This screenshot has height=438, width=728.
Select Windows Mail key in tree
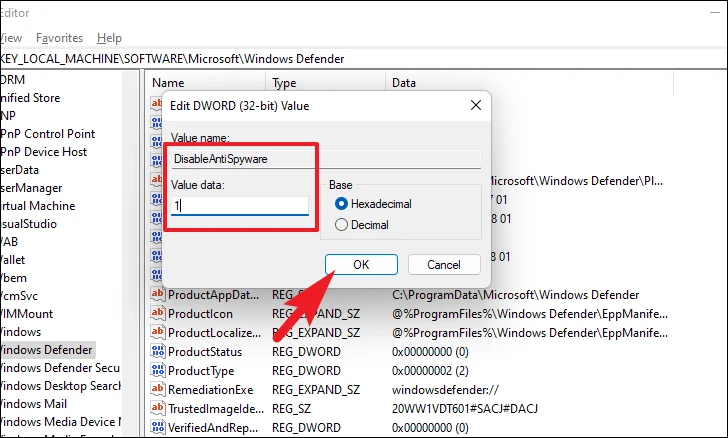(33, 404)
